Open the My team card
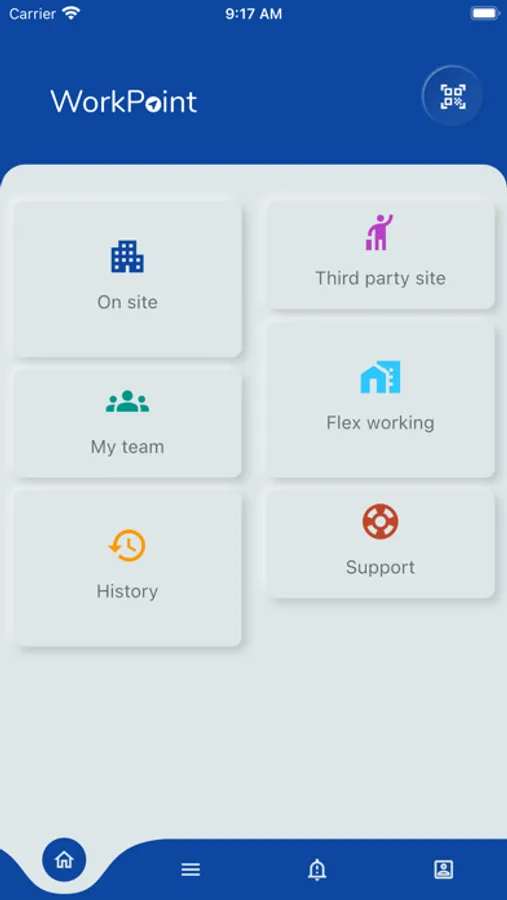This screenshot has width=507, height=900. 127,423
